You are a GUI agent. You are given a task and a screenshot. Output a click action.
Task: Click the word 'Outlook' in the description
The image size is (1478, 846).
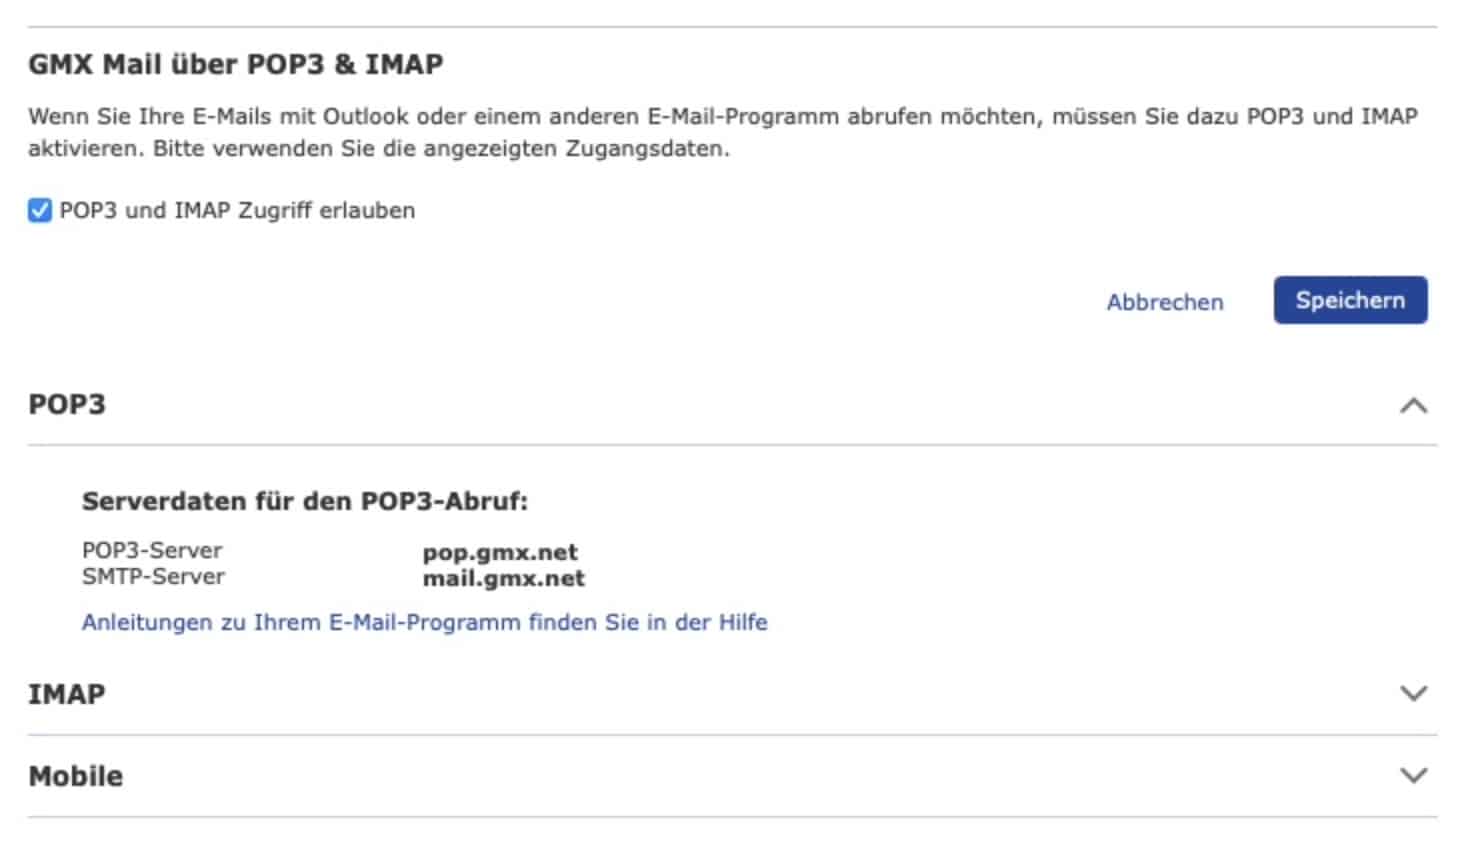pos(365,116)
